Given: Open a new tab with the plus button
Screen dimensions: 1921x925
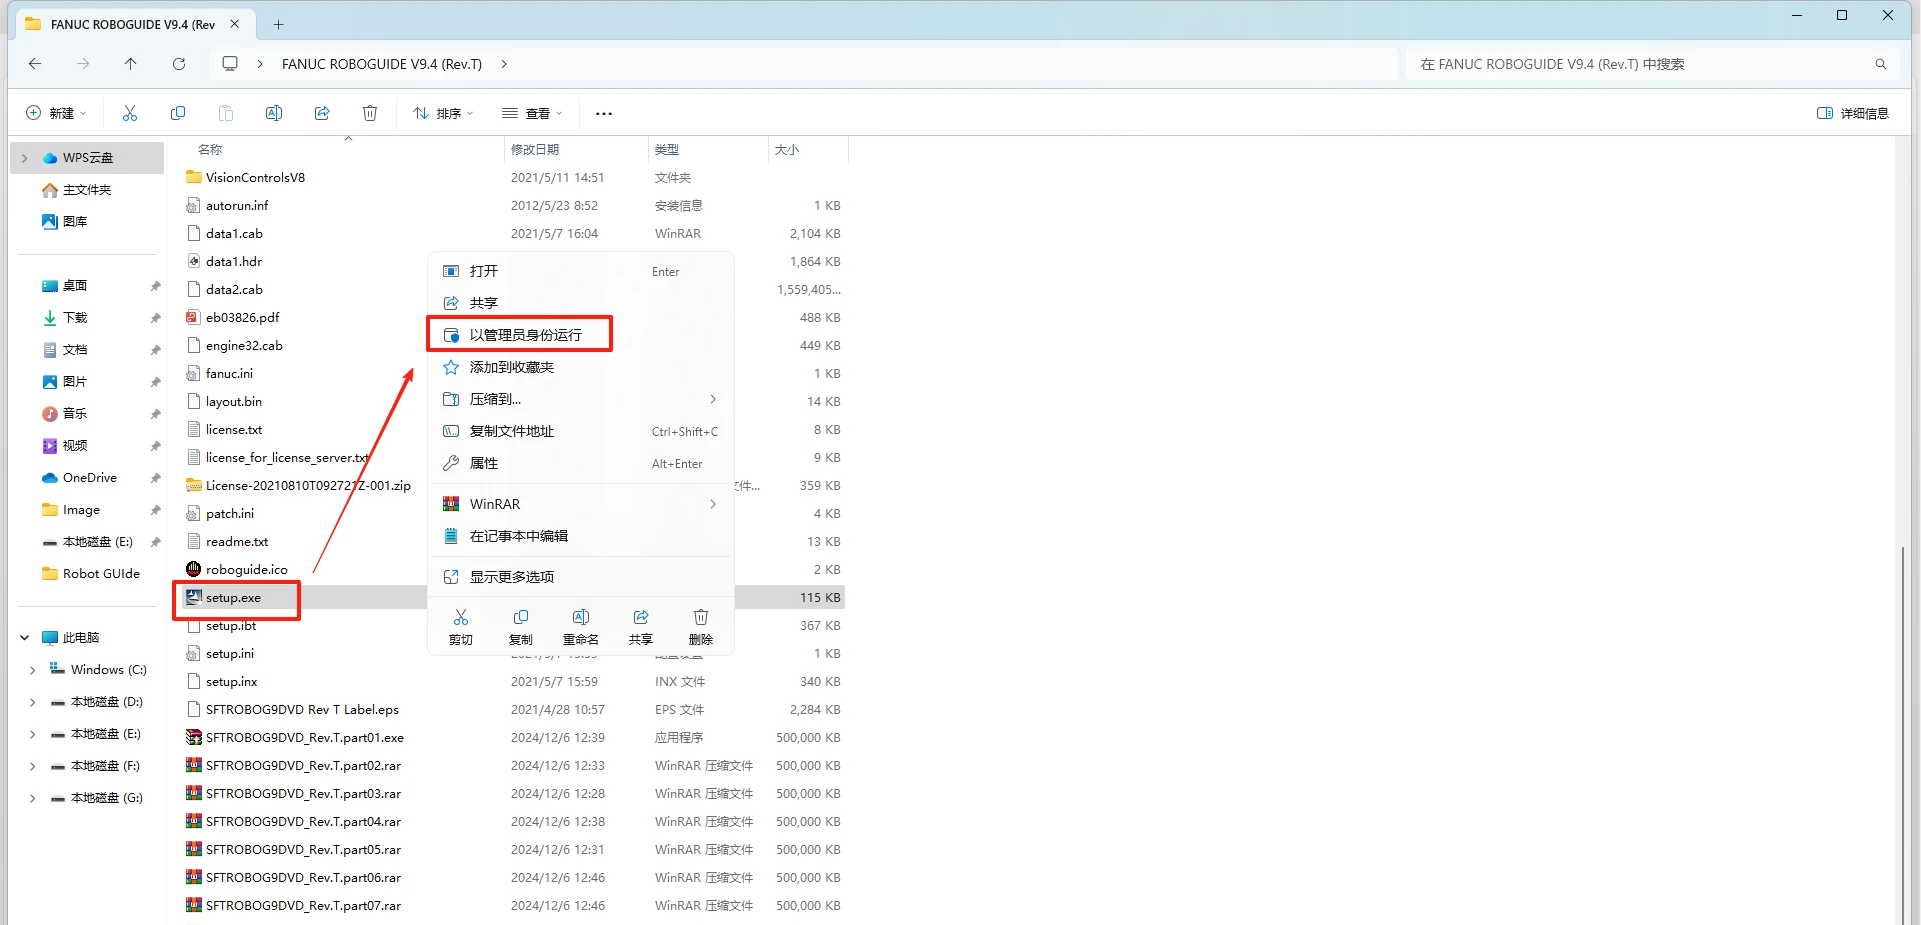Looking at the screenshot, I should point(278,23).
